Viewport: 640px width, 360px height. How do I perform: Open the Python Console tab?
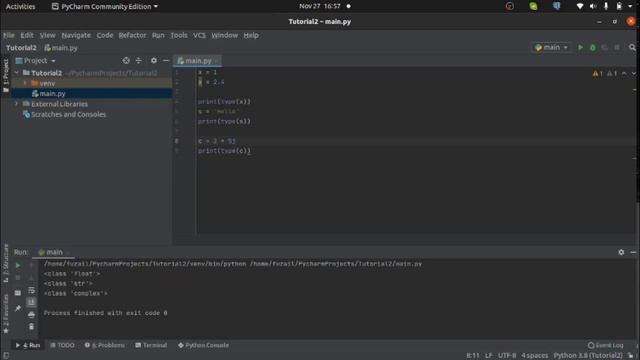(203, 345)
